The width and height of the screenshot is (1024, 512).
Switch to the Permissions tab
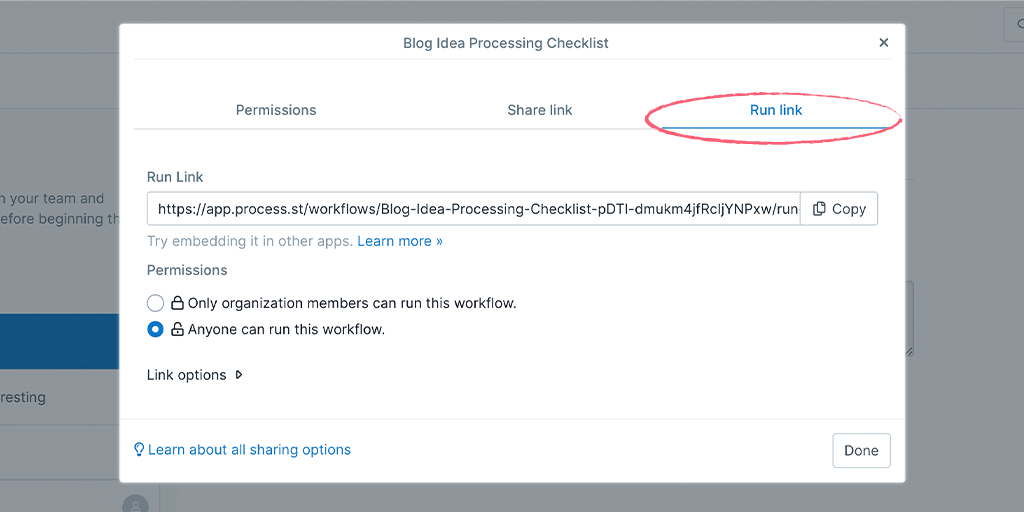click(276, 110)
